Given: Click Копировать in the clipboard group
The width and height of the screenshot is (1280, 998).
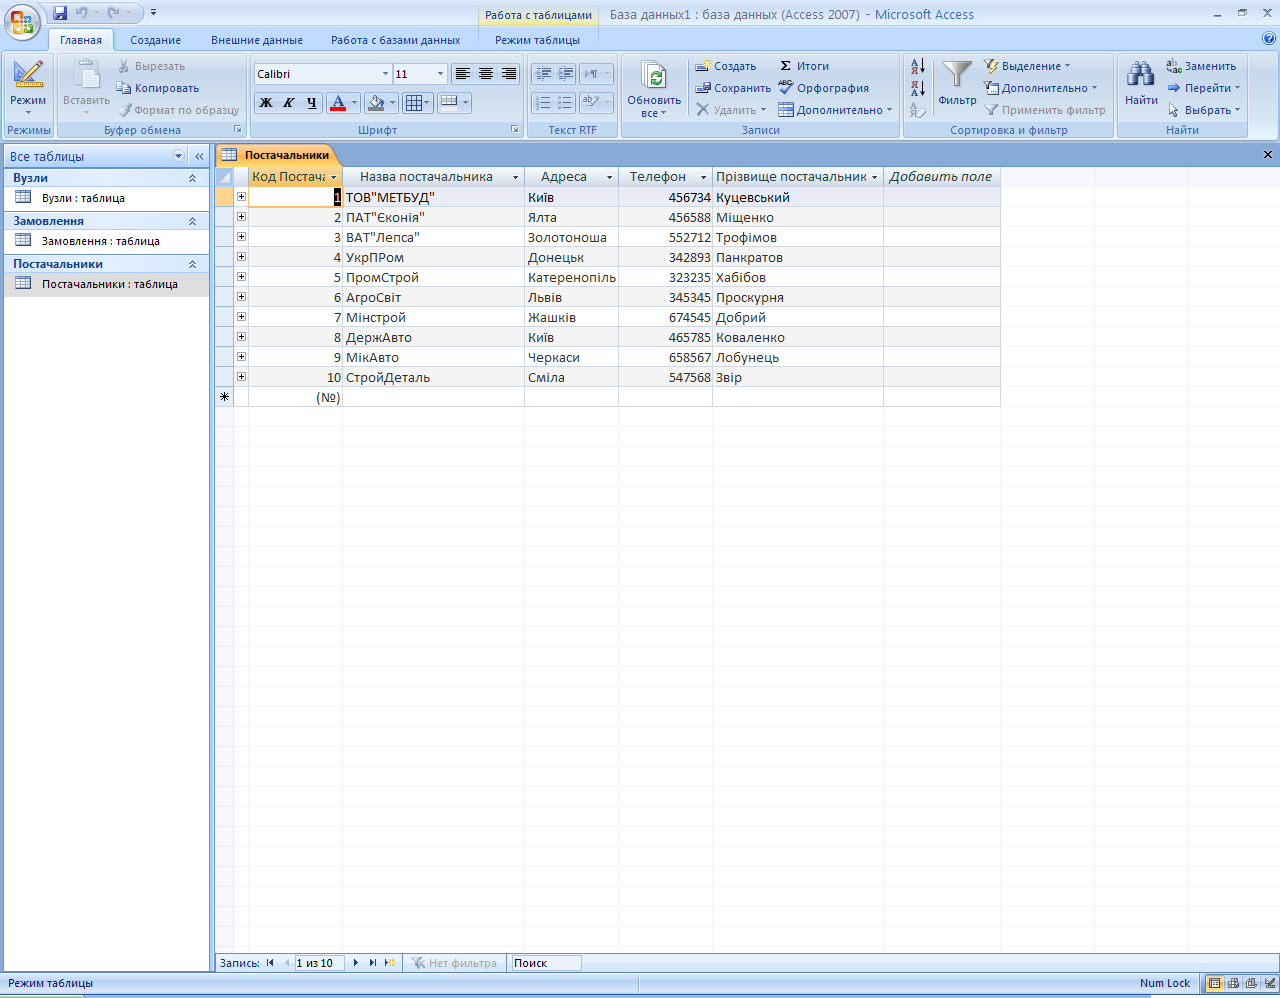Looking at the screenshot, I should pos(158,88).
